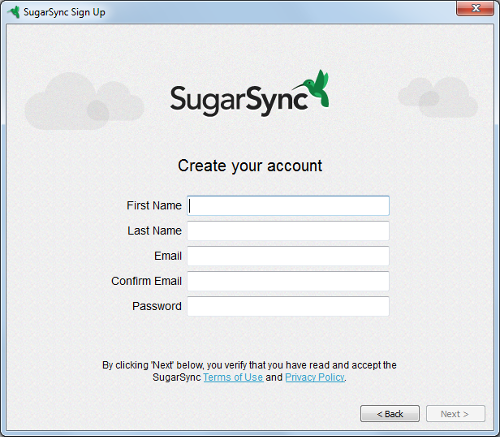Open the Privacy Policy link
500x437 pixels.
(315, 377)
